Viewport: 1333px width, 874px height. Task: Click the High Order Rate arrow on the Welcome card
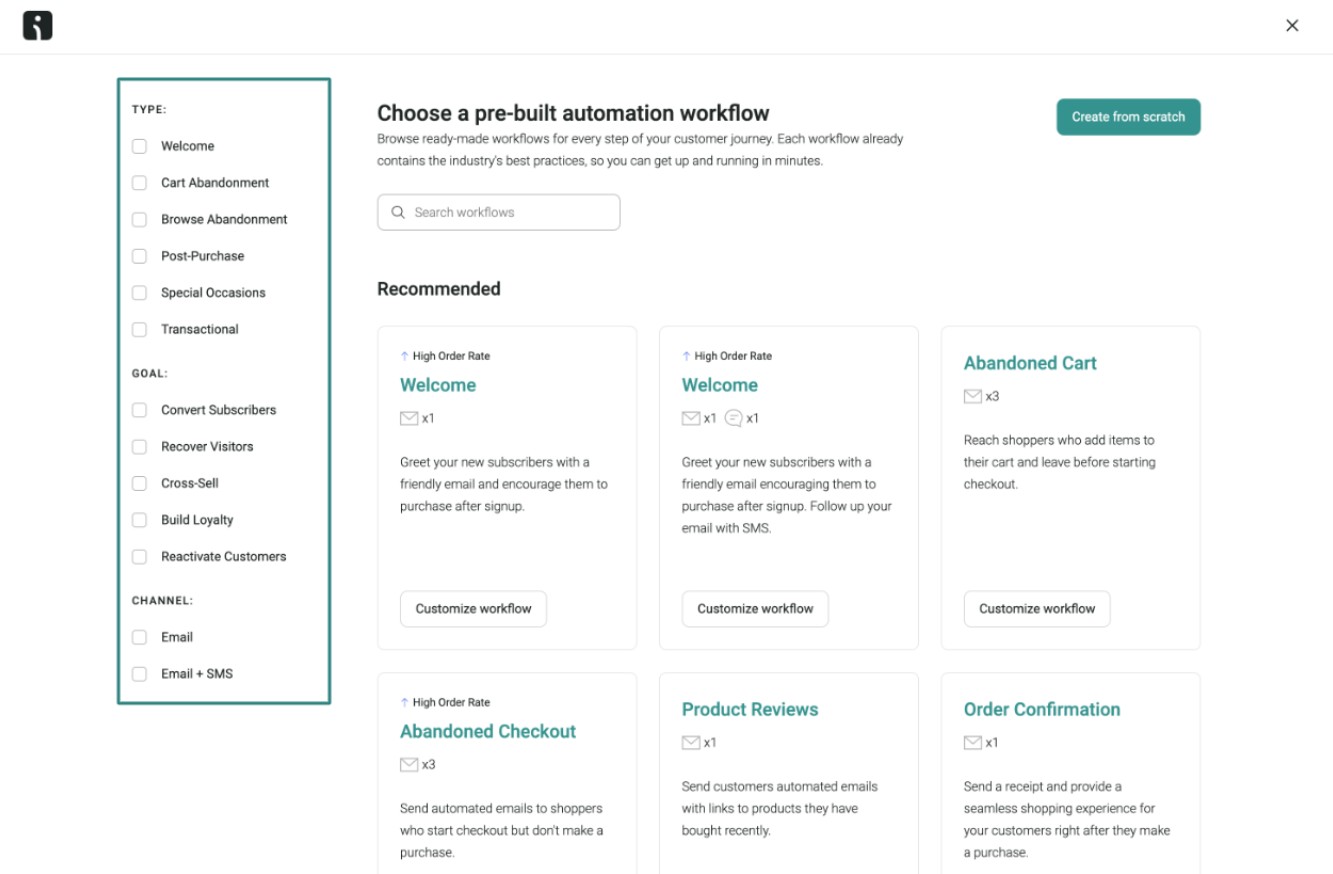tap(403, 355)
